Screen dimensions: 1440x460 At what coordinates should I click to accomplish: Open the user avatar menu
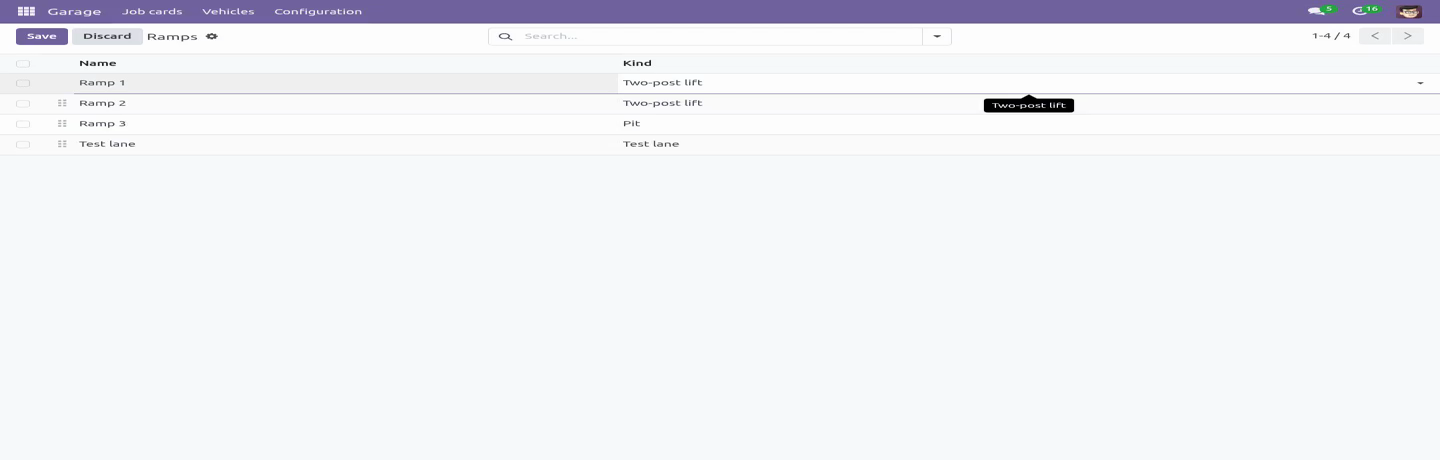1409,11
